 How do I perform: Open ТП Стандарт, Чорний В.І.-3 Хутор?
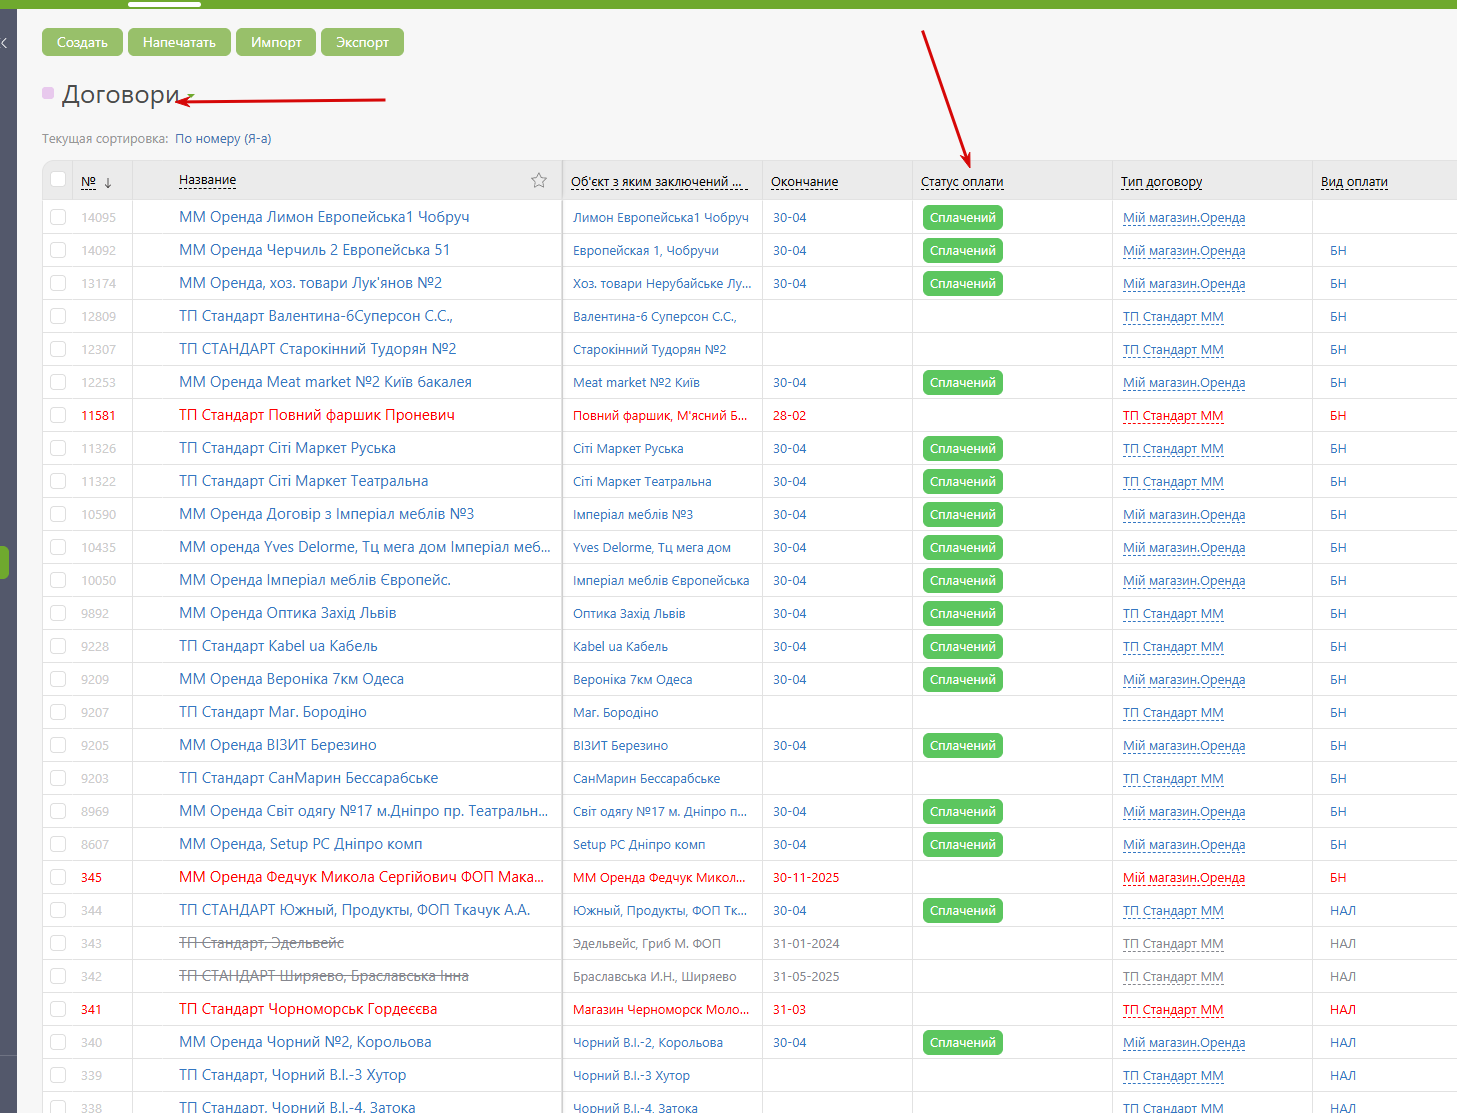(292, 1075)
